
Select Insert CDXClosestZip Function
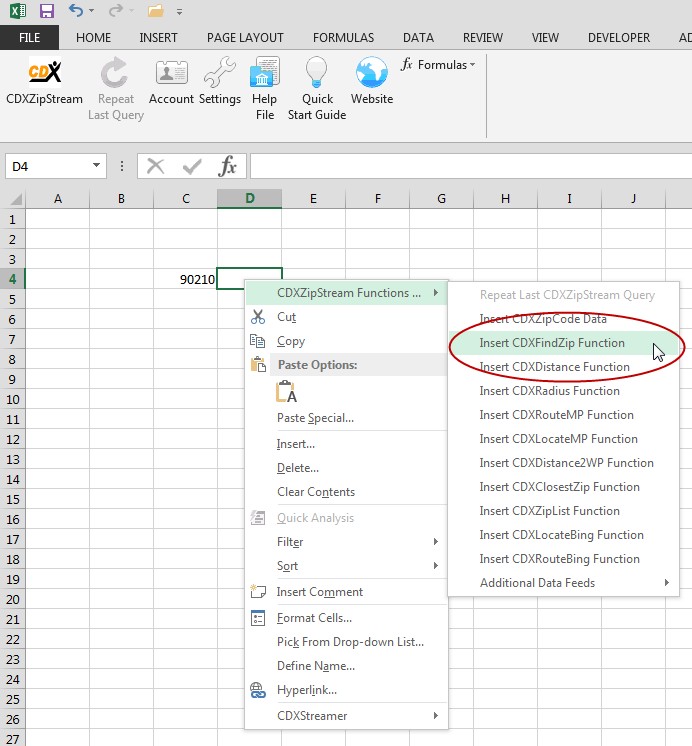tap(563, 487)
